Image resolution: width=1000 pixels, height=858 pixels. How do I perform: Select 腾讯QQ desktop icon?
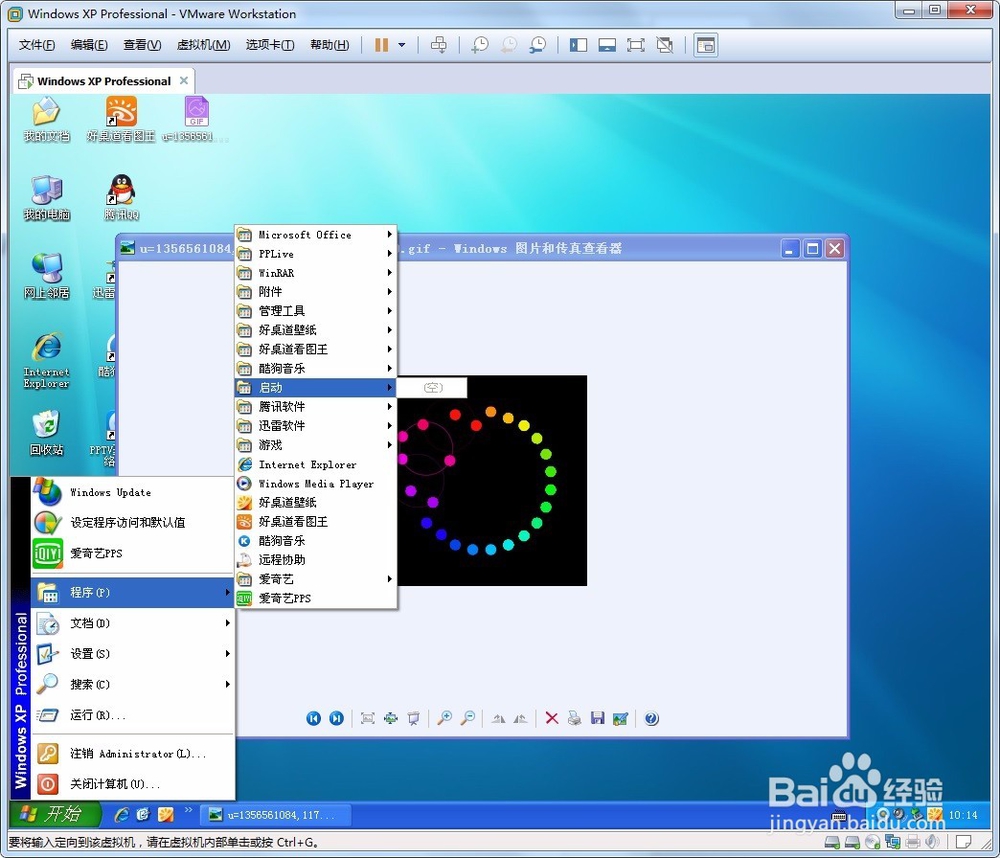click(121, 198)
